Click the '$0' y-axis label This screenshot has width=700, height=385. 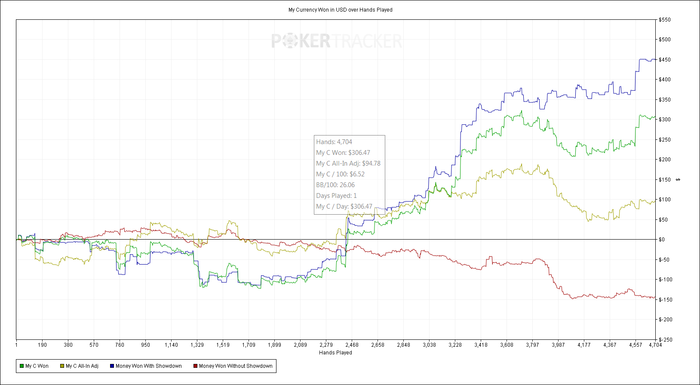point(662,239)
